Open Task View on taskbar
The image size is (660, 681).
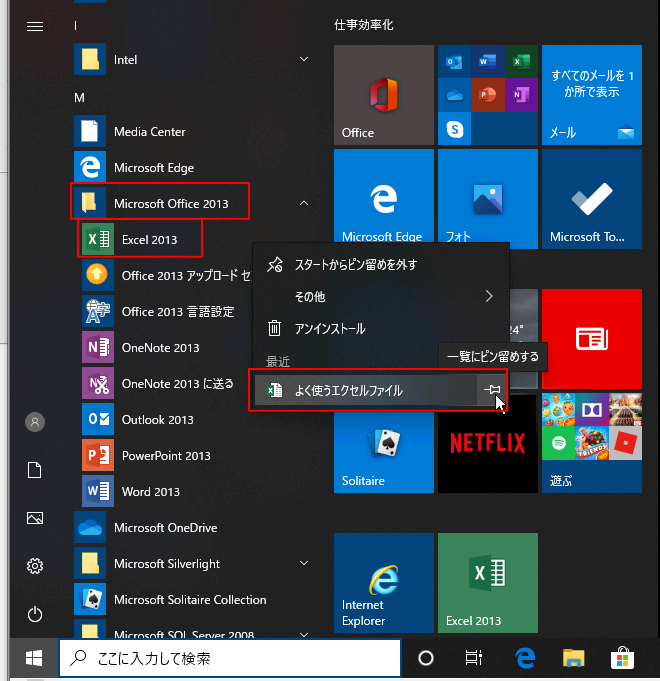pyautogui.click(x=473, y=658)
